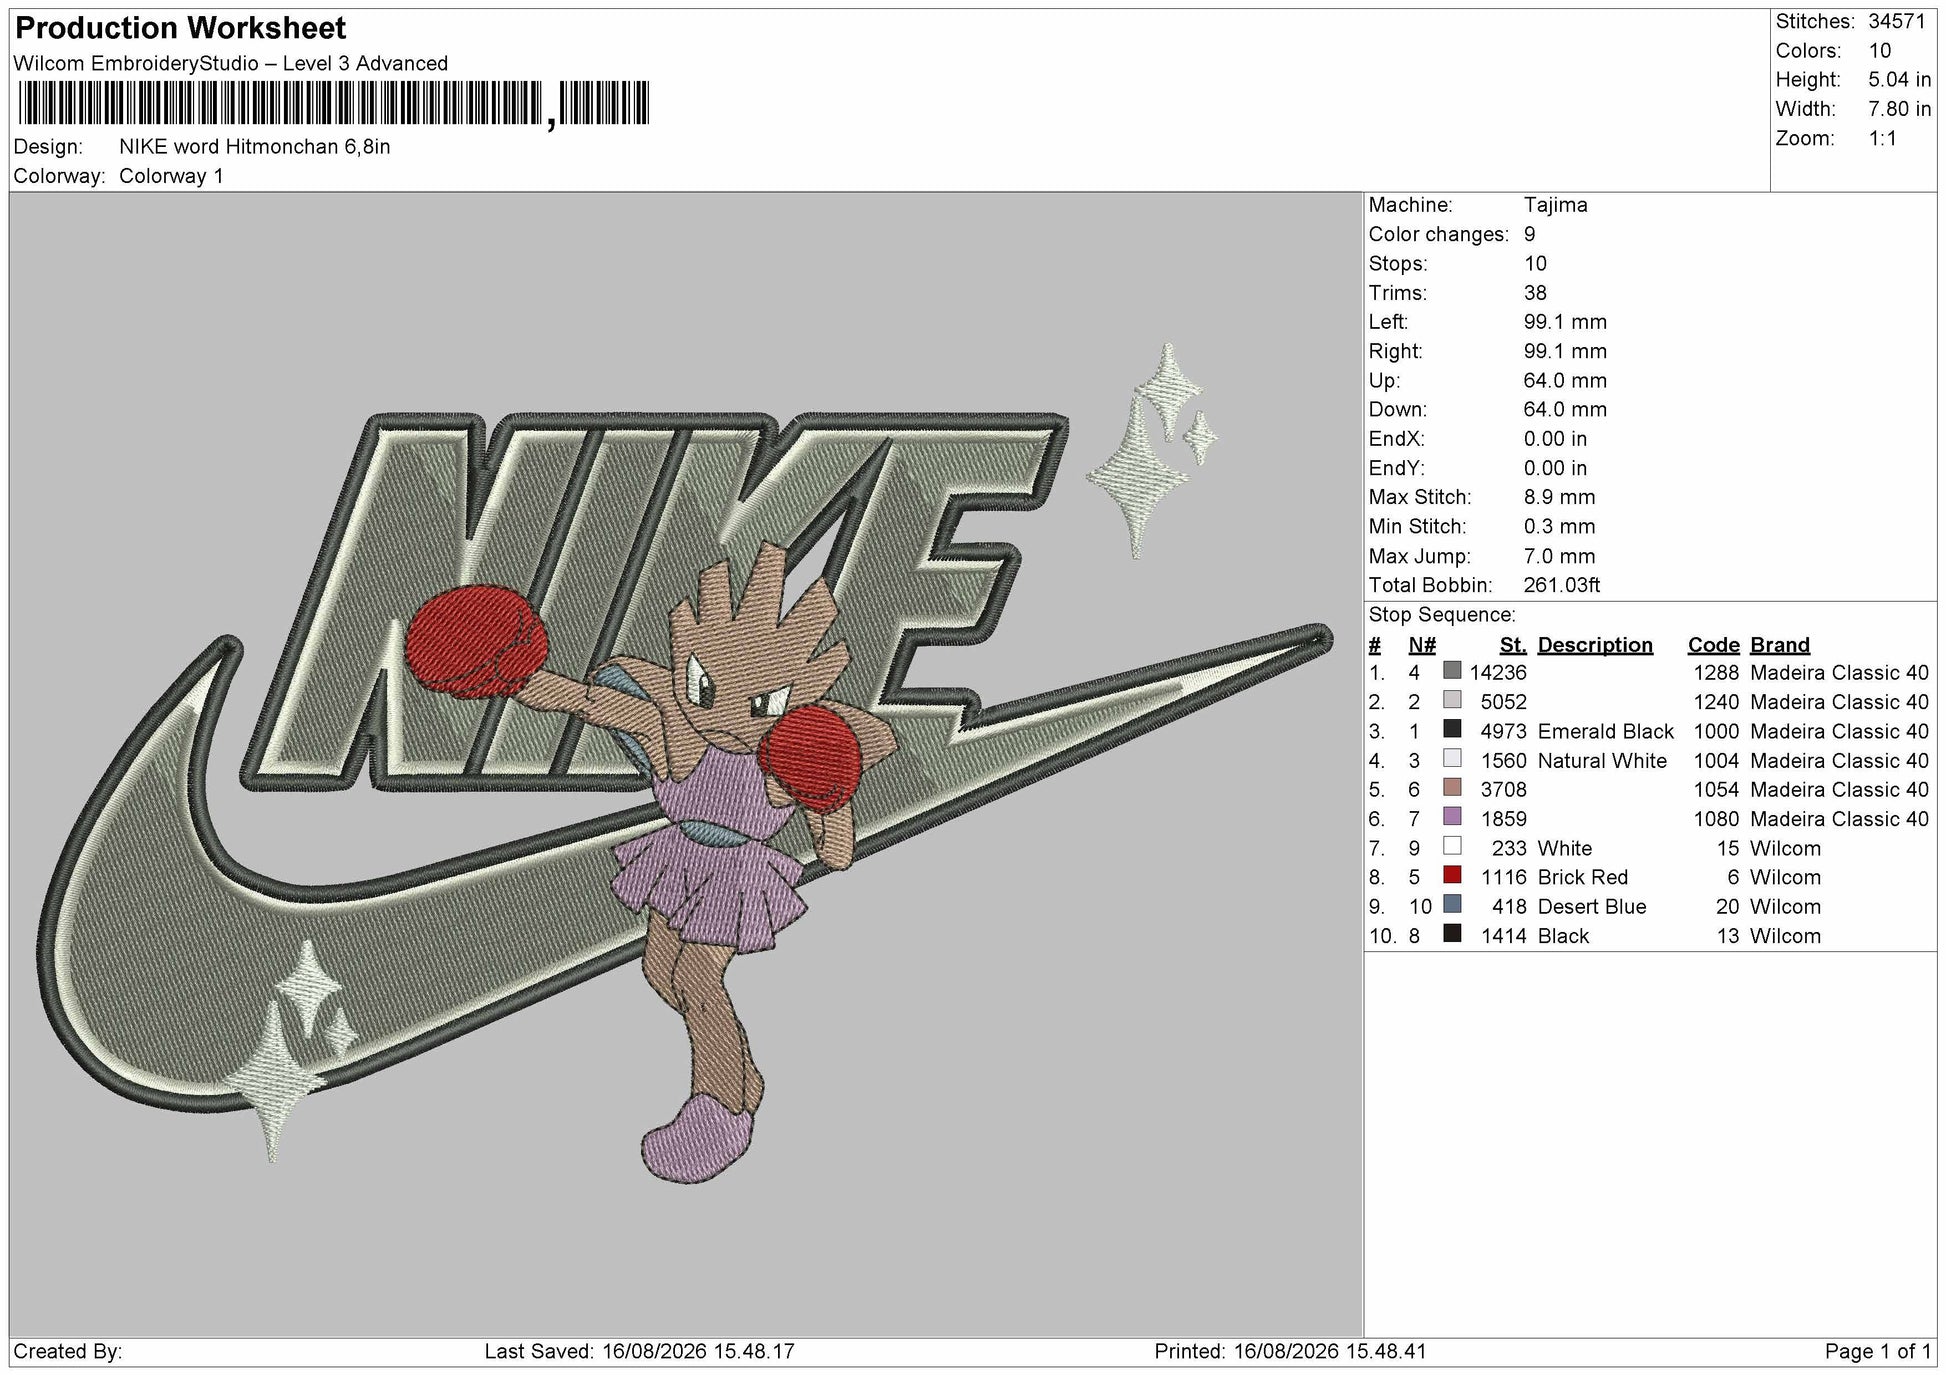Click the Zoom value '1:1'
The image size is (1946, 1375).
tap(1883, 138)
